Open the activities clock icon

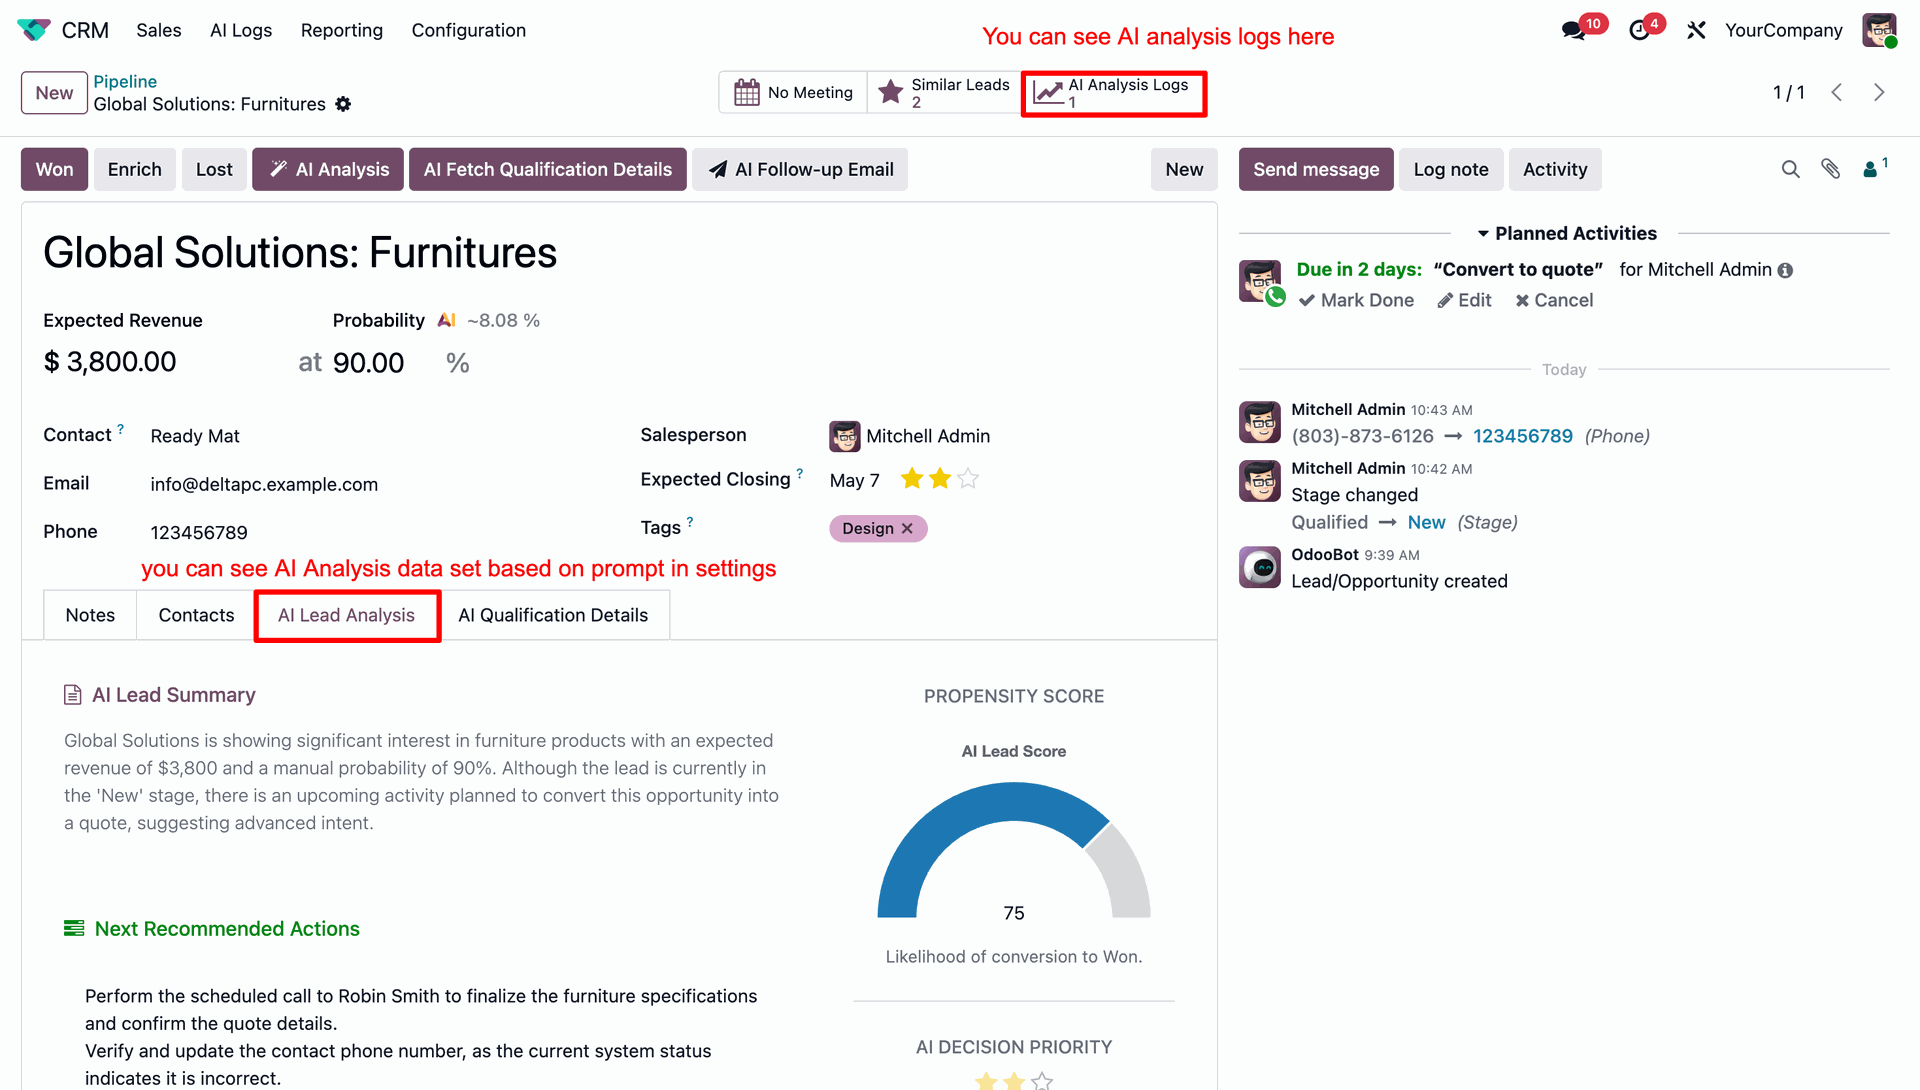1639,30
